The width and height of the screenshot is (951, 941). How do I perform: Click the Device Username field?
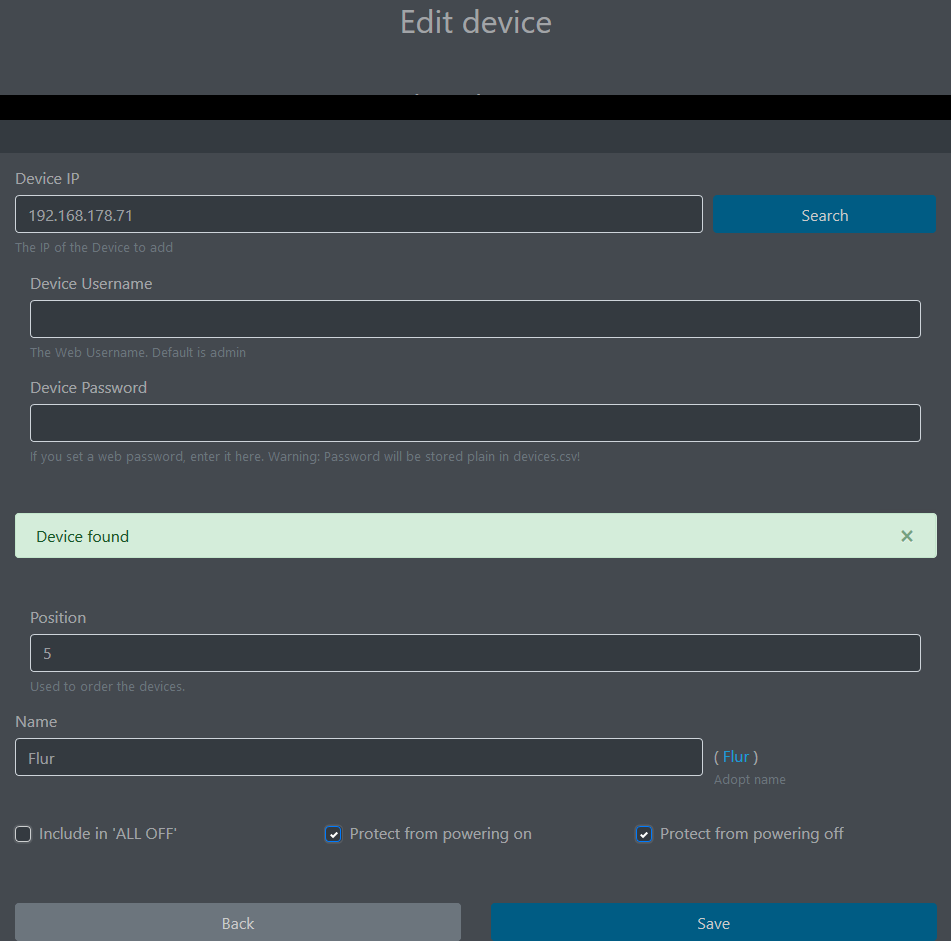pos(475,319)
